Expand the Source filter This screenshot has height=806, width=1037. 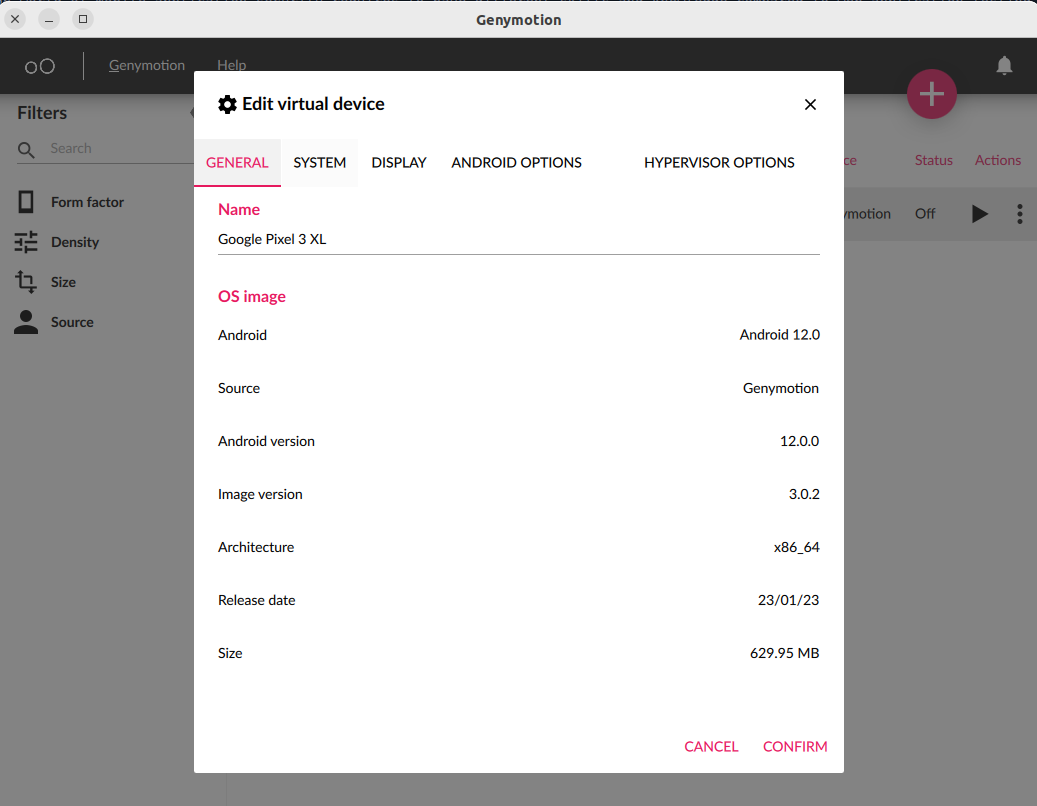pyautogui.click(x=72, y=322)
